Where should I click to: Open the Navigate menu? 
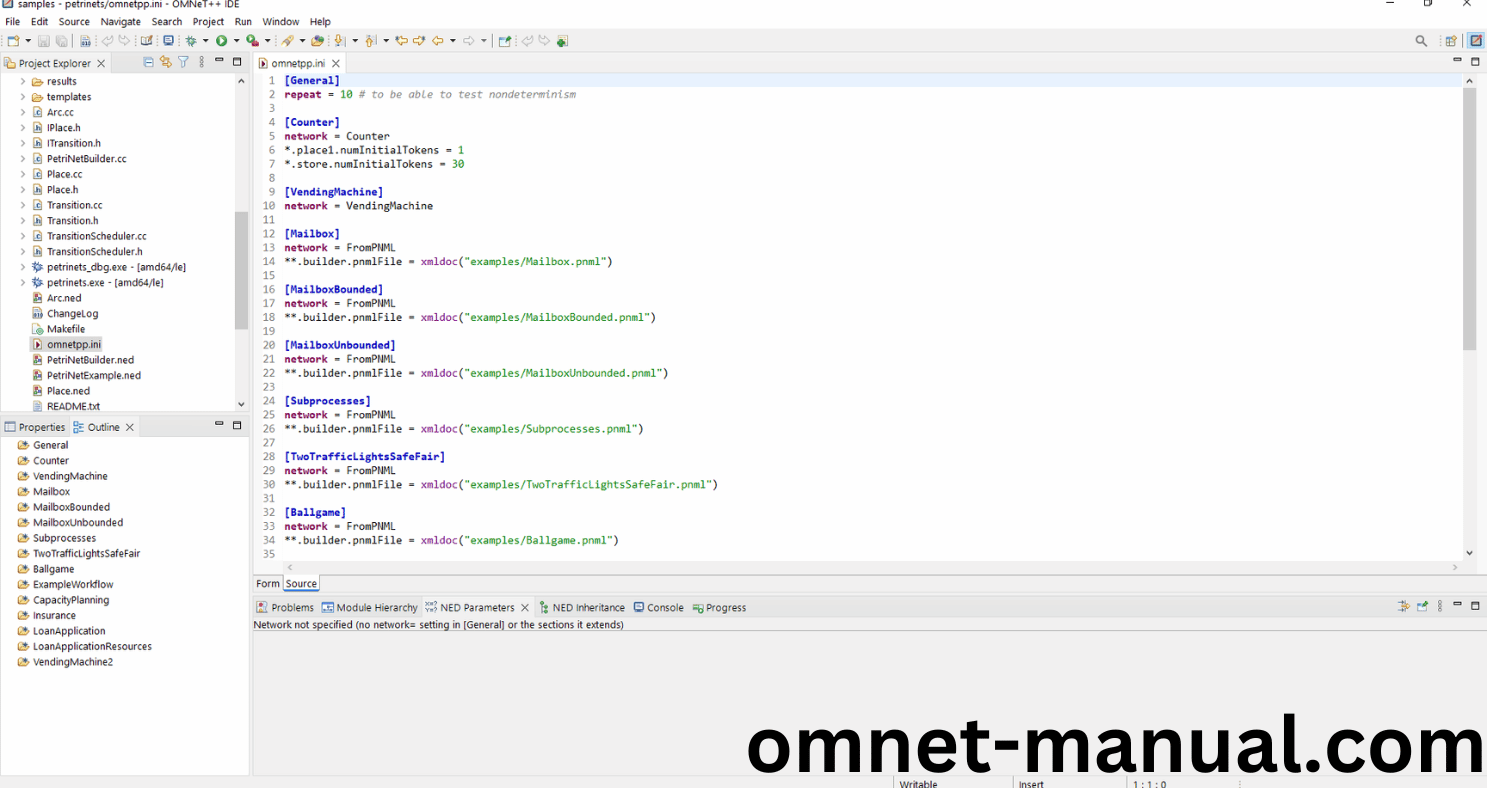pyautogui.click(x=120, y=21)
